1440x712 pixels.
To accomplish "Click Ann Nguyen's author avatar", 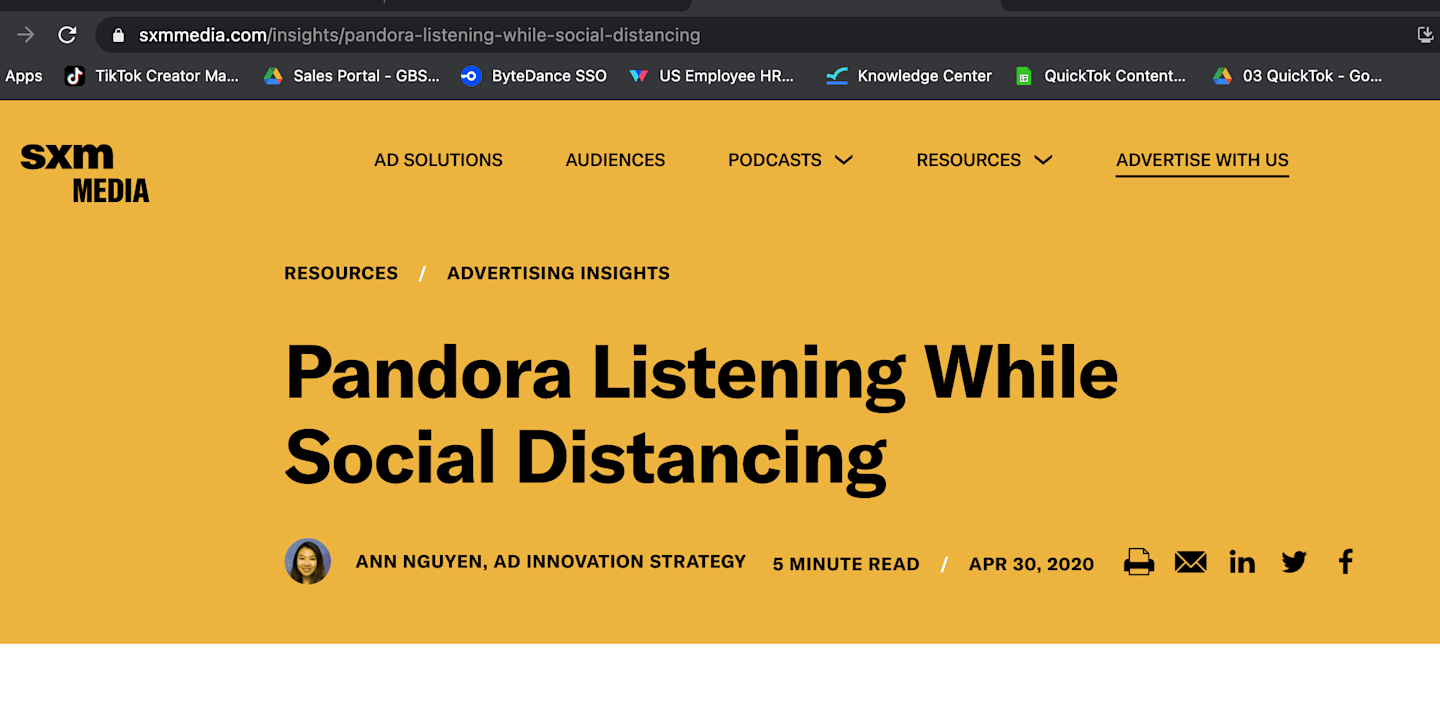I will [308, 561].
